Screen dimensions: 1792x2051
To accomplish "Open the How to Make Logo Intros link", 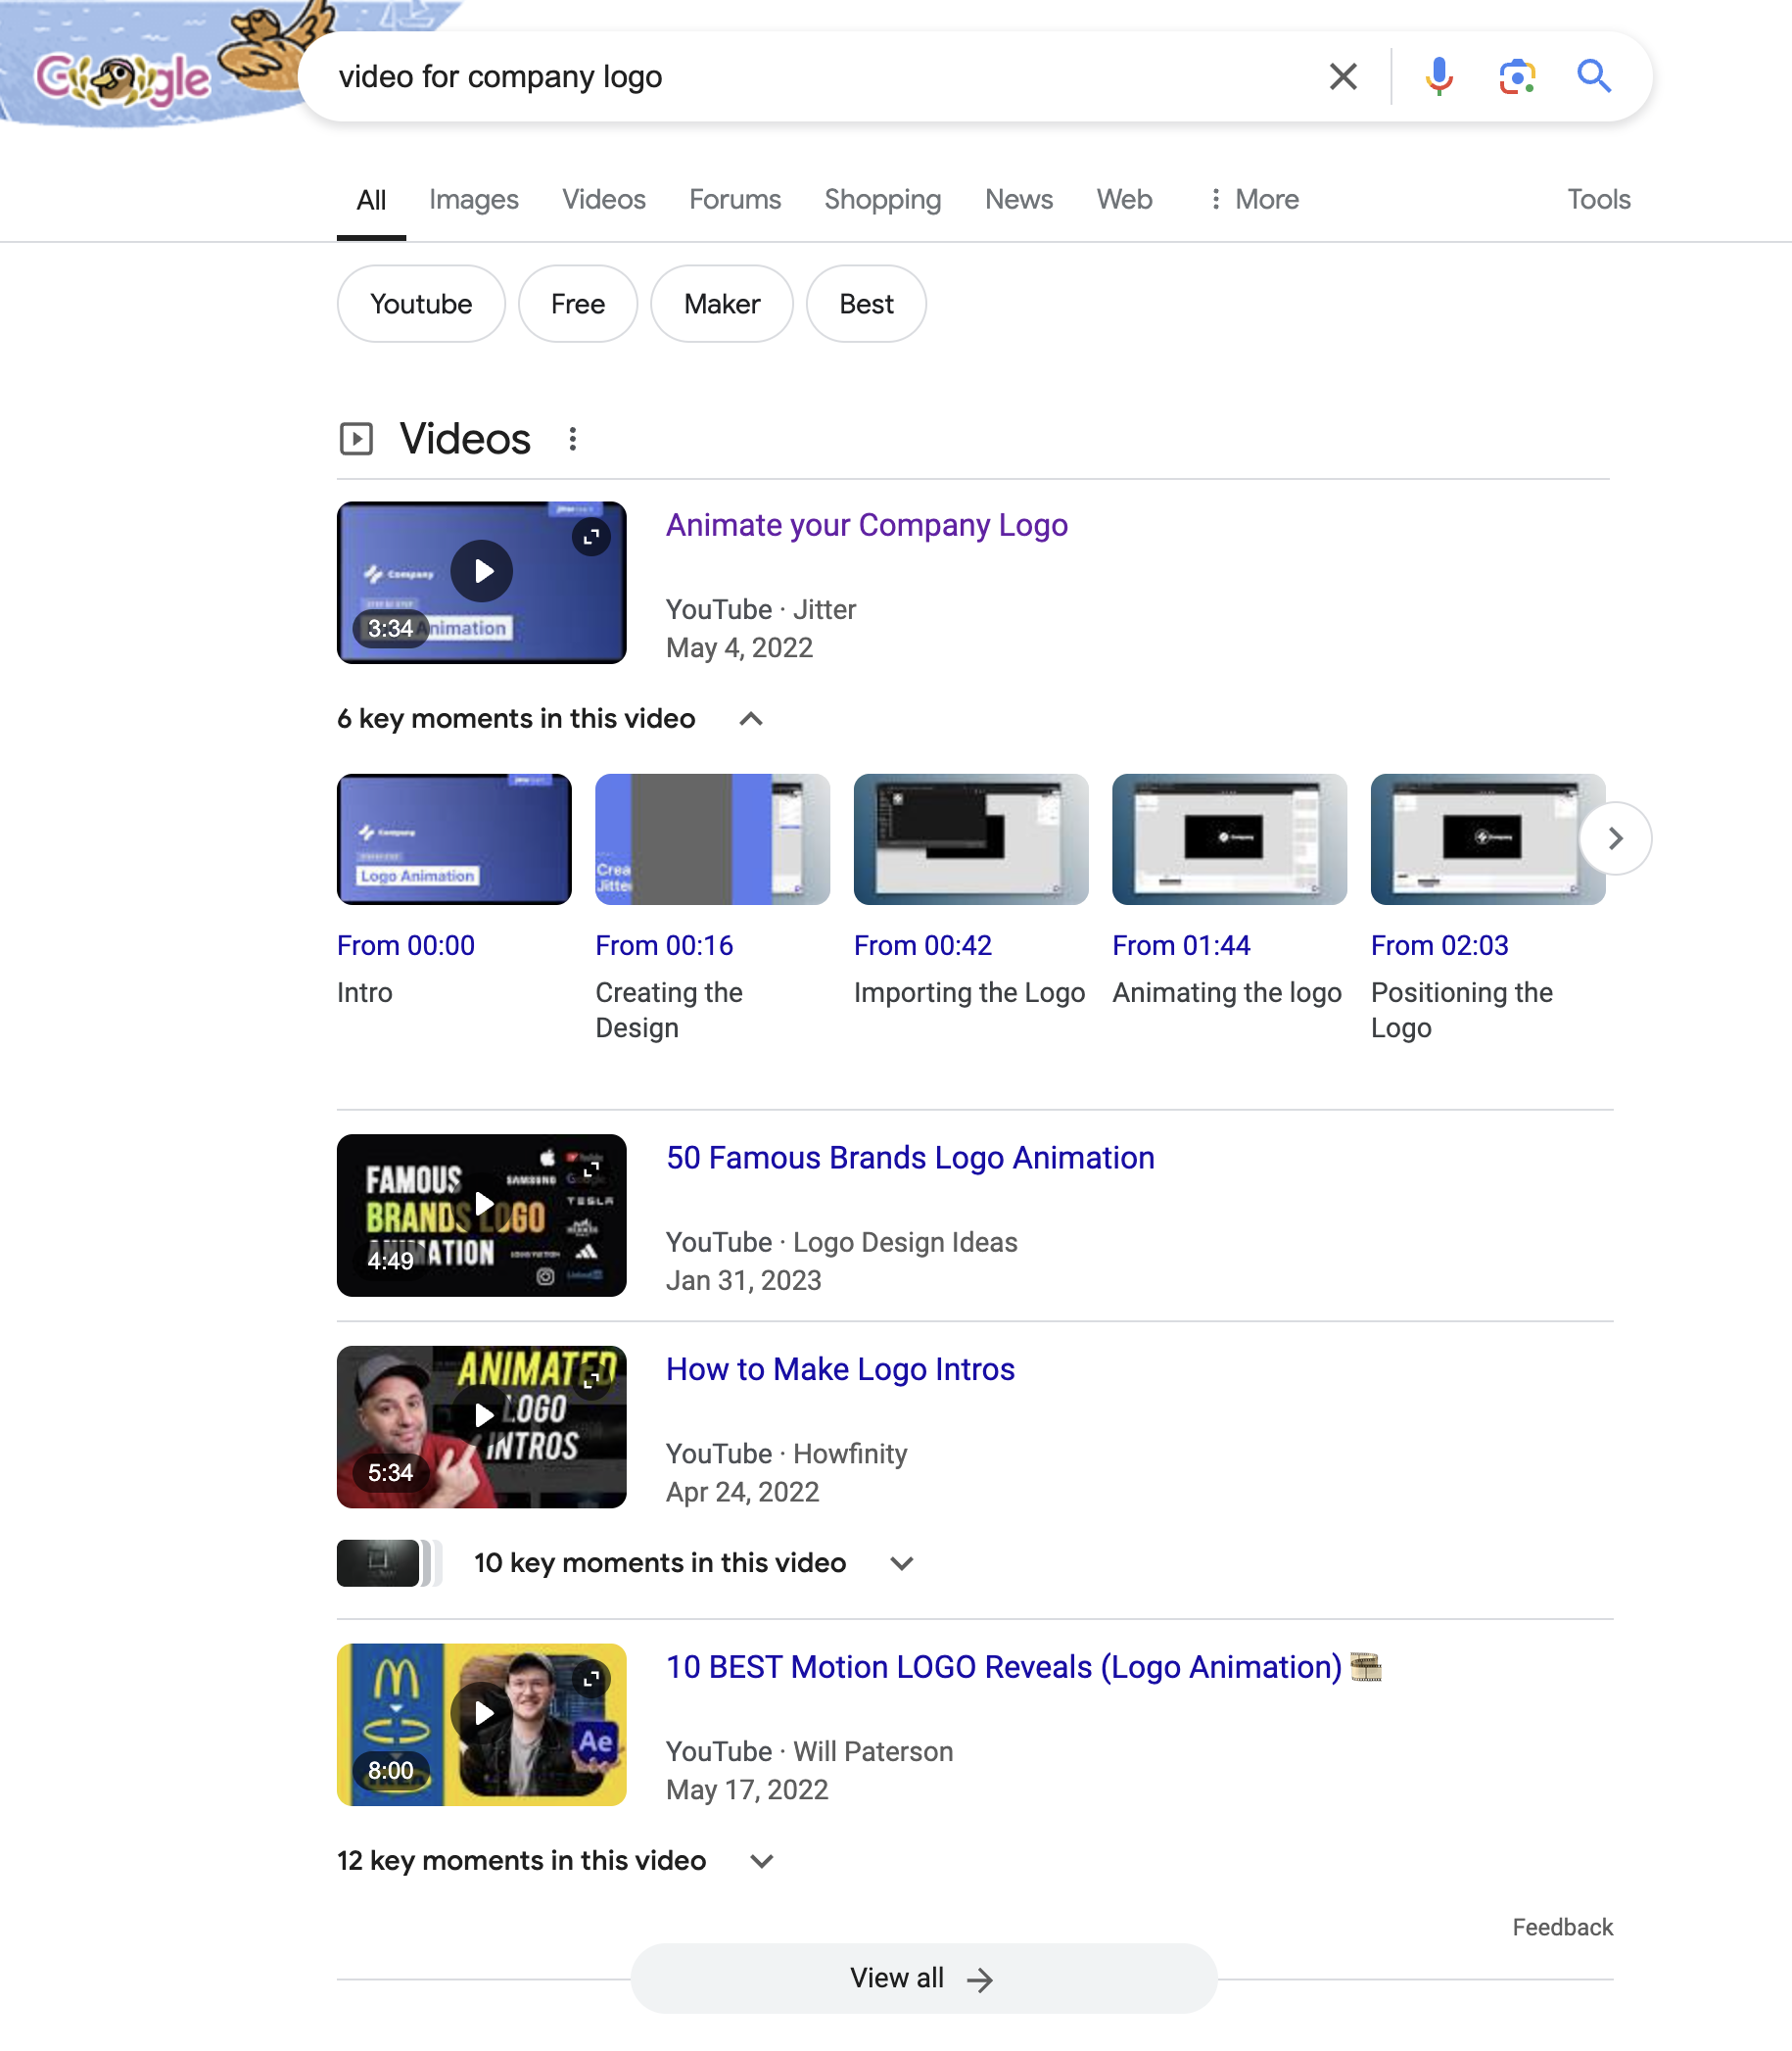I will pos(840,1370).
